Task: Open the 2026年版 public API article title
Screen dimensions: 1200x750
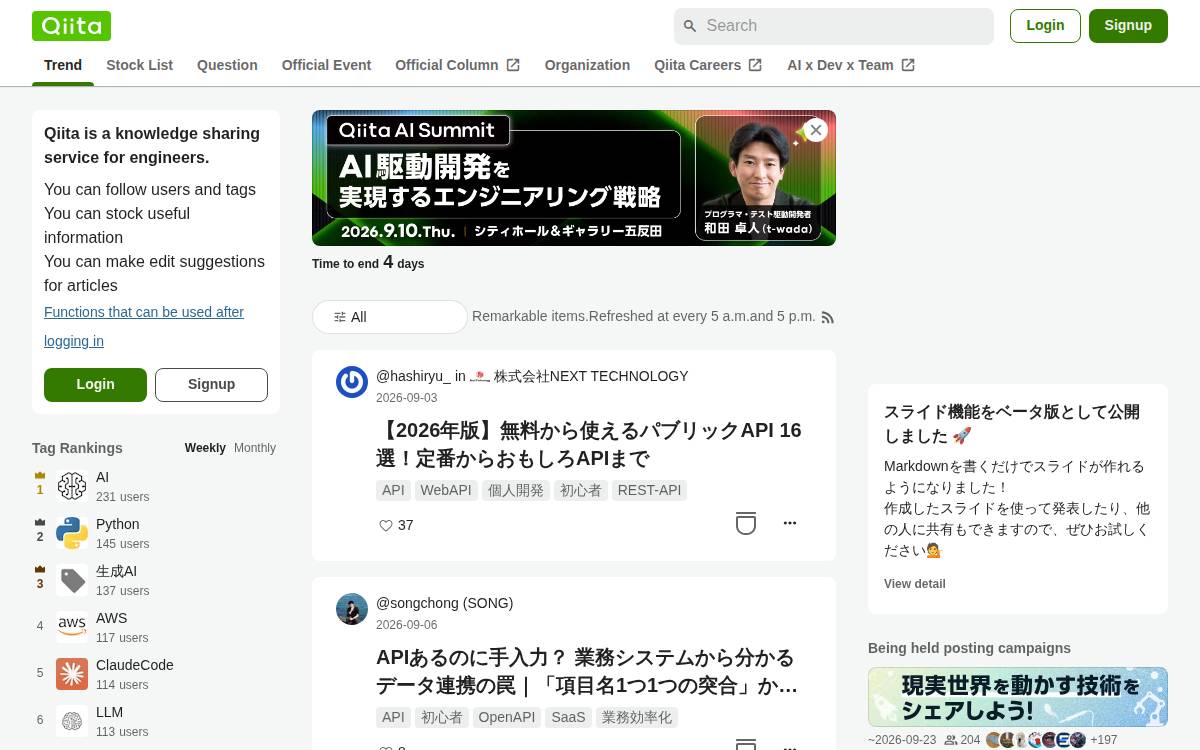Action: (589, 444)
